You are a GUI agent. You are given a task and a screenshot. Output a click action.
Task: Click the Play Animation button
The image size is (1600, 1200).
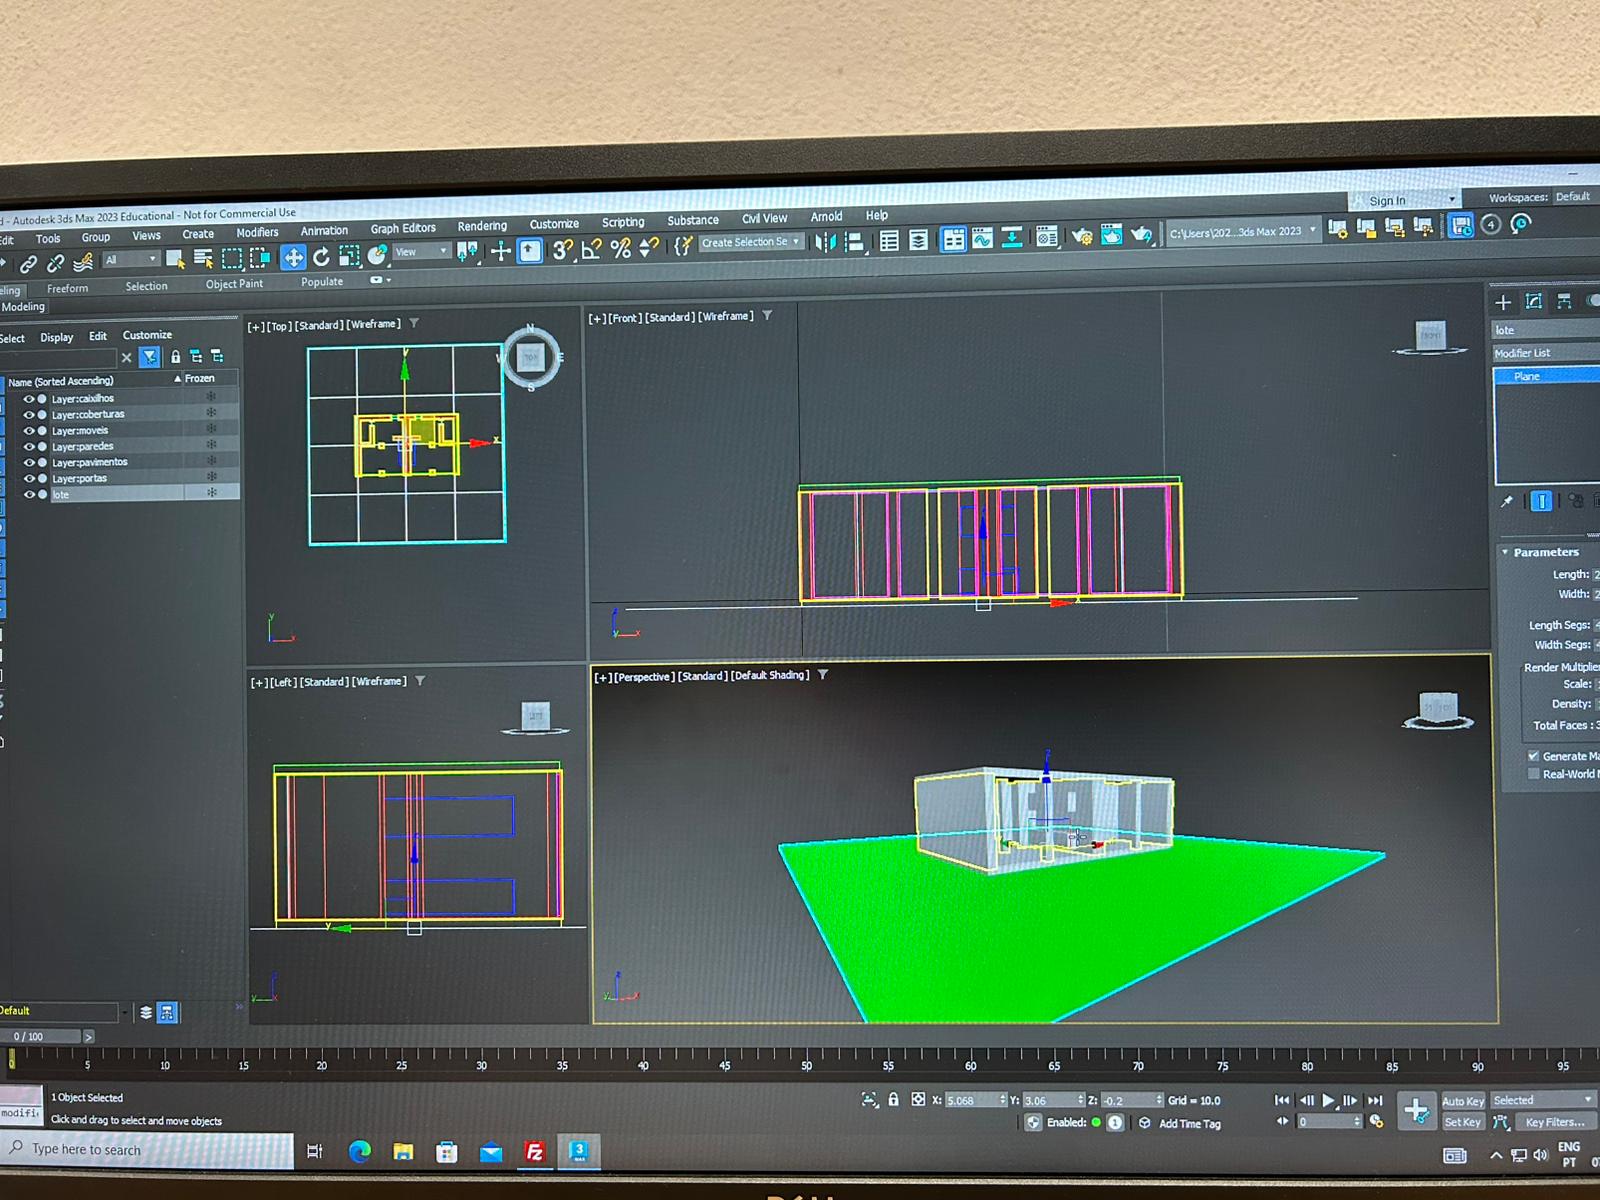[x=1329, y=1100]
